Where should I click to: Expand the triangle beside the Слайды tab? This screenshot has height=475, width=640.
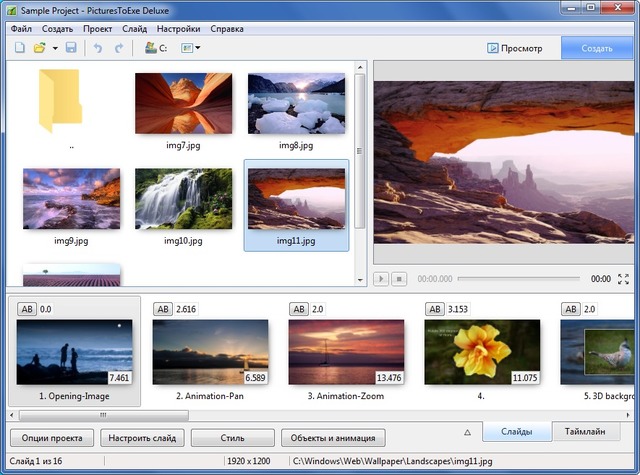[x=466, y=432]
